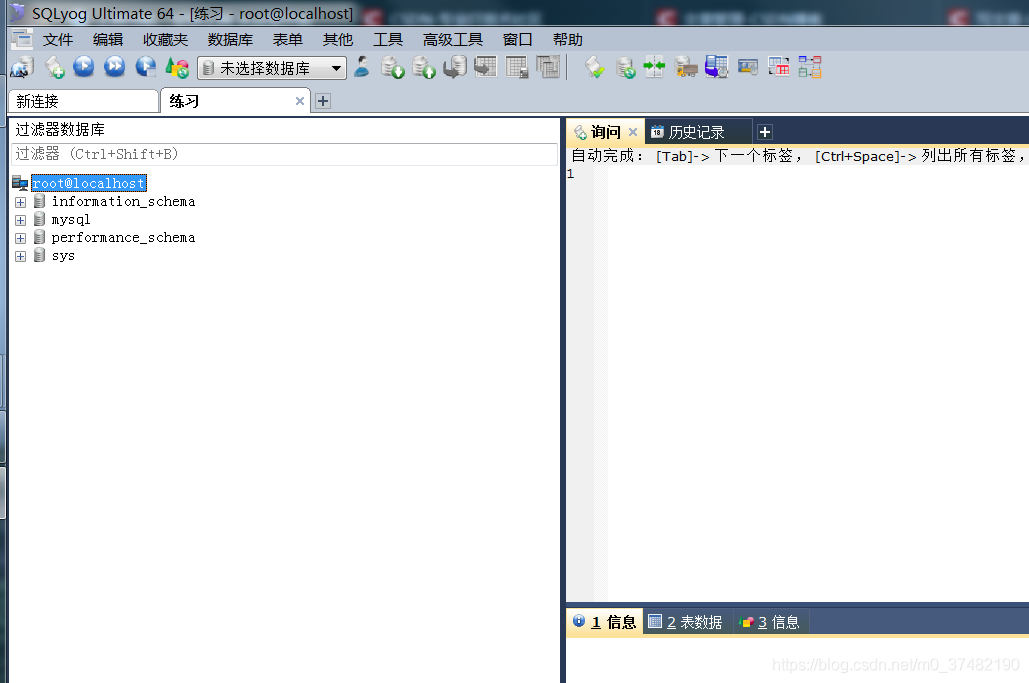Switch to the 2 表数据 result tab
Image resolution: width=1029 pixels, height=683 pixels.
686,622
